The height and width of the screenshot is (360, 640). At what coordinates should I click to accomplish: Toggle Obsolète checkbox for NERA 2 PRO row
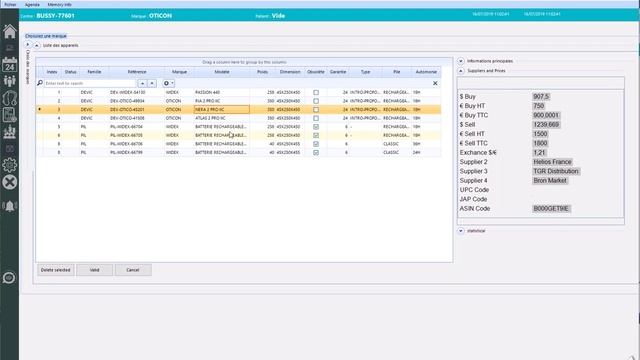pos(316,109)
